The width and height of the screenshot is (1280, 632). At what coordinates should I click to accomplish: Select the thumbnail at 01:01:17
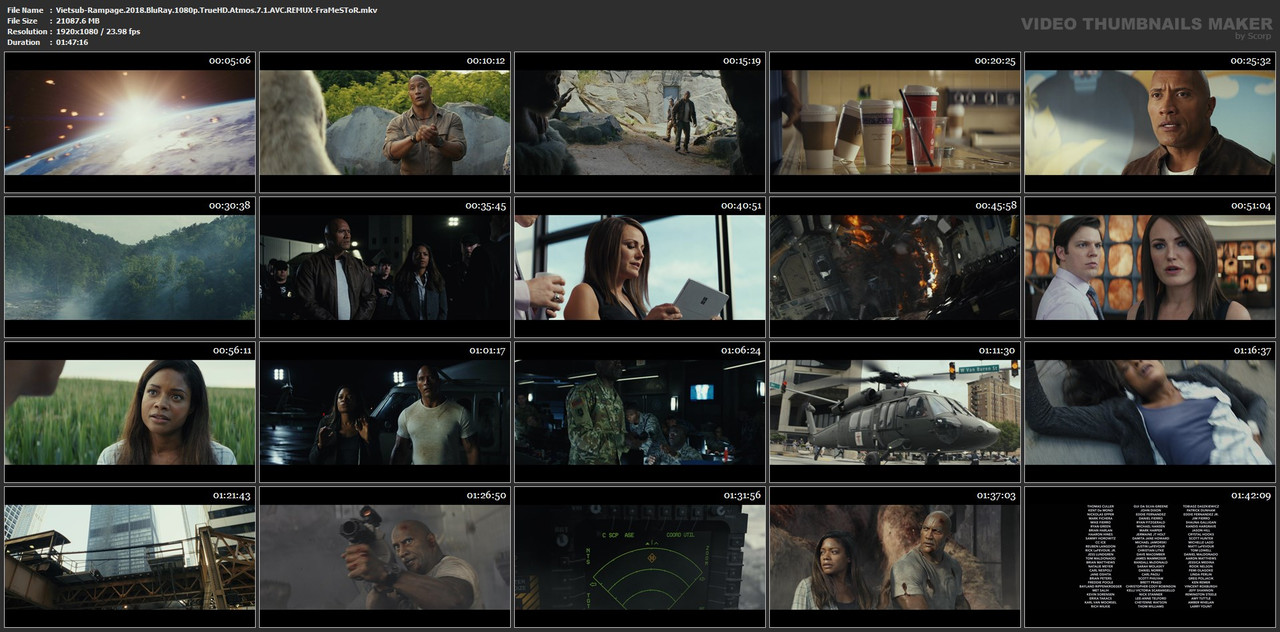385,412
